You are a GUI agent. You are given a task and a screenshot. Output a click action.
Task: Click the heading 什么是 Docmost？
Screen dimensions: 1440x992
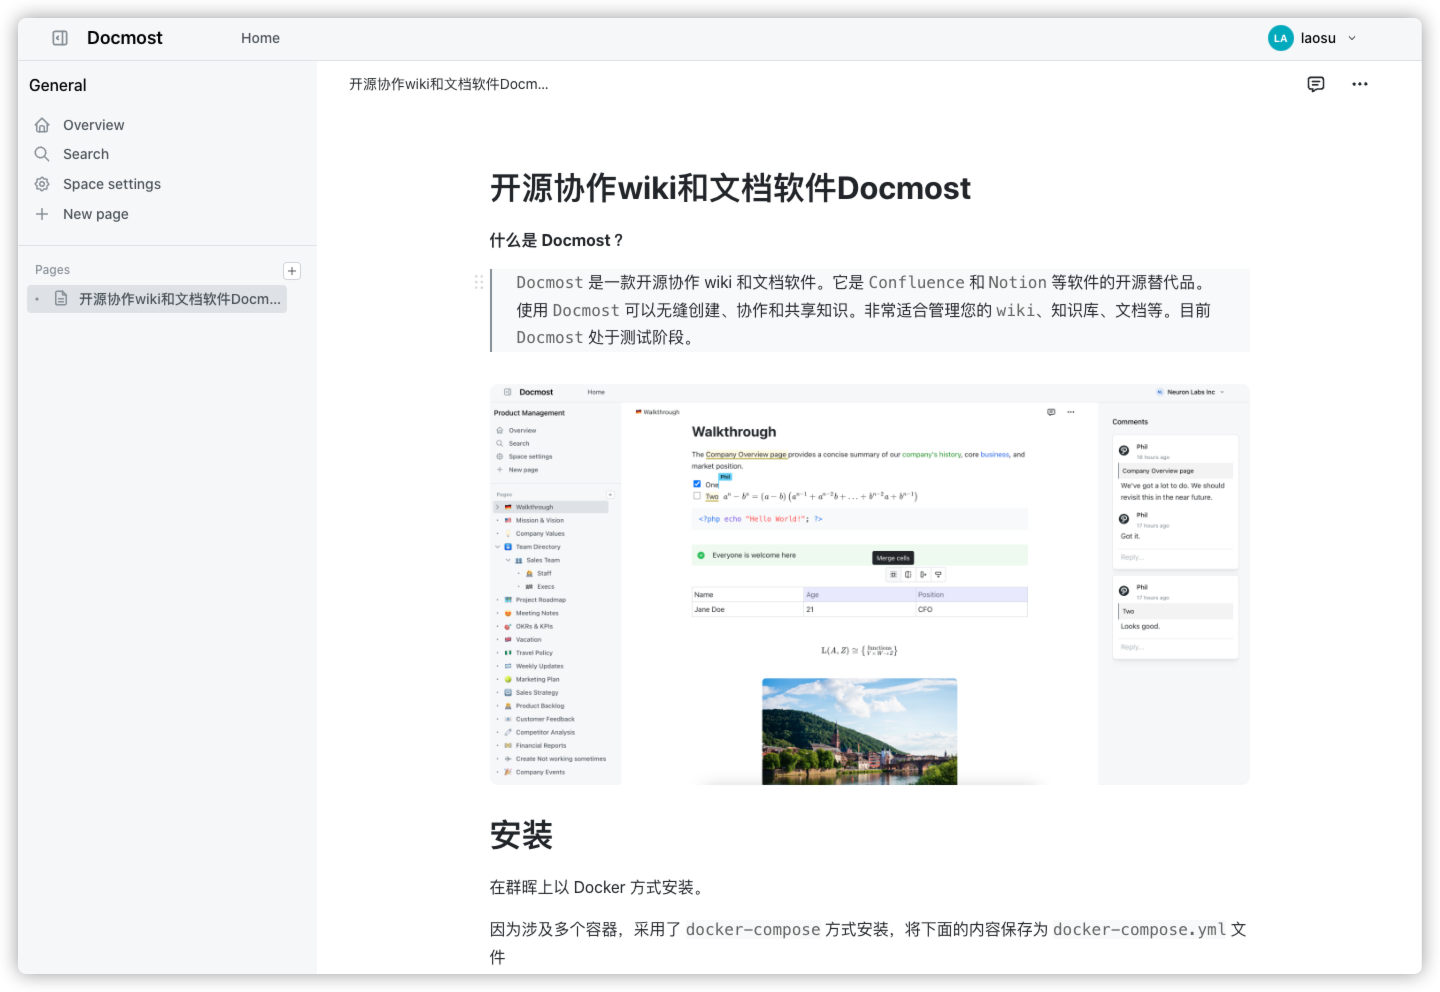[x=557, y=240]
